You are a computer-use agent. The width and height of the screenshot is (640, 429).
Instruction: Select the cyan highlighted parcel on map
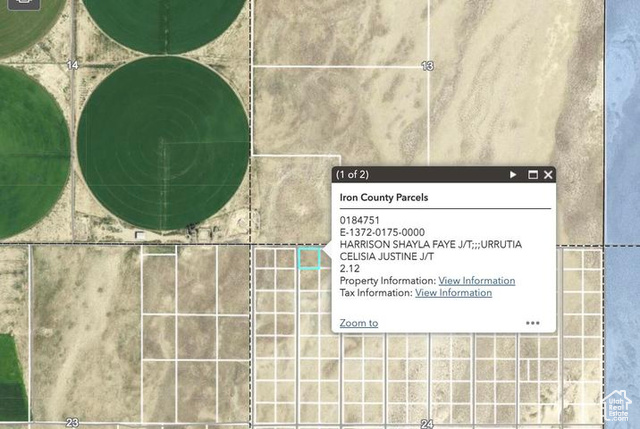(x=309, y=258)
